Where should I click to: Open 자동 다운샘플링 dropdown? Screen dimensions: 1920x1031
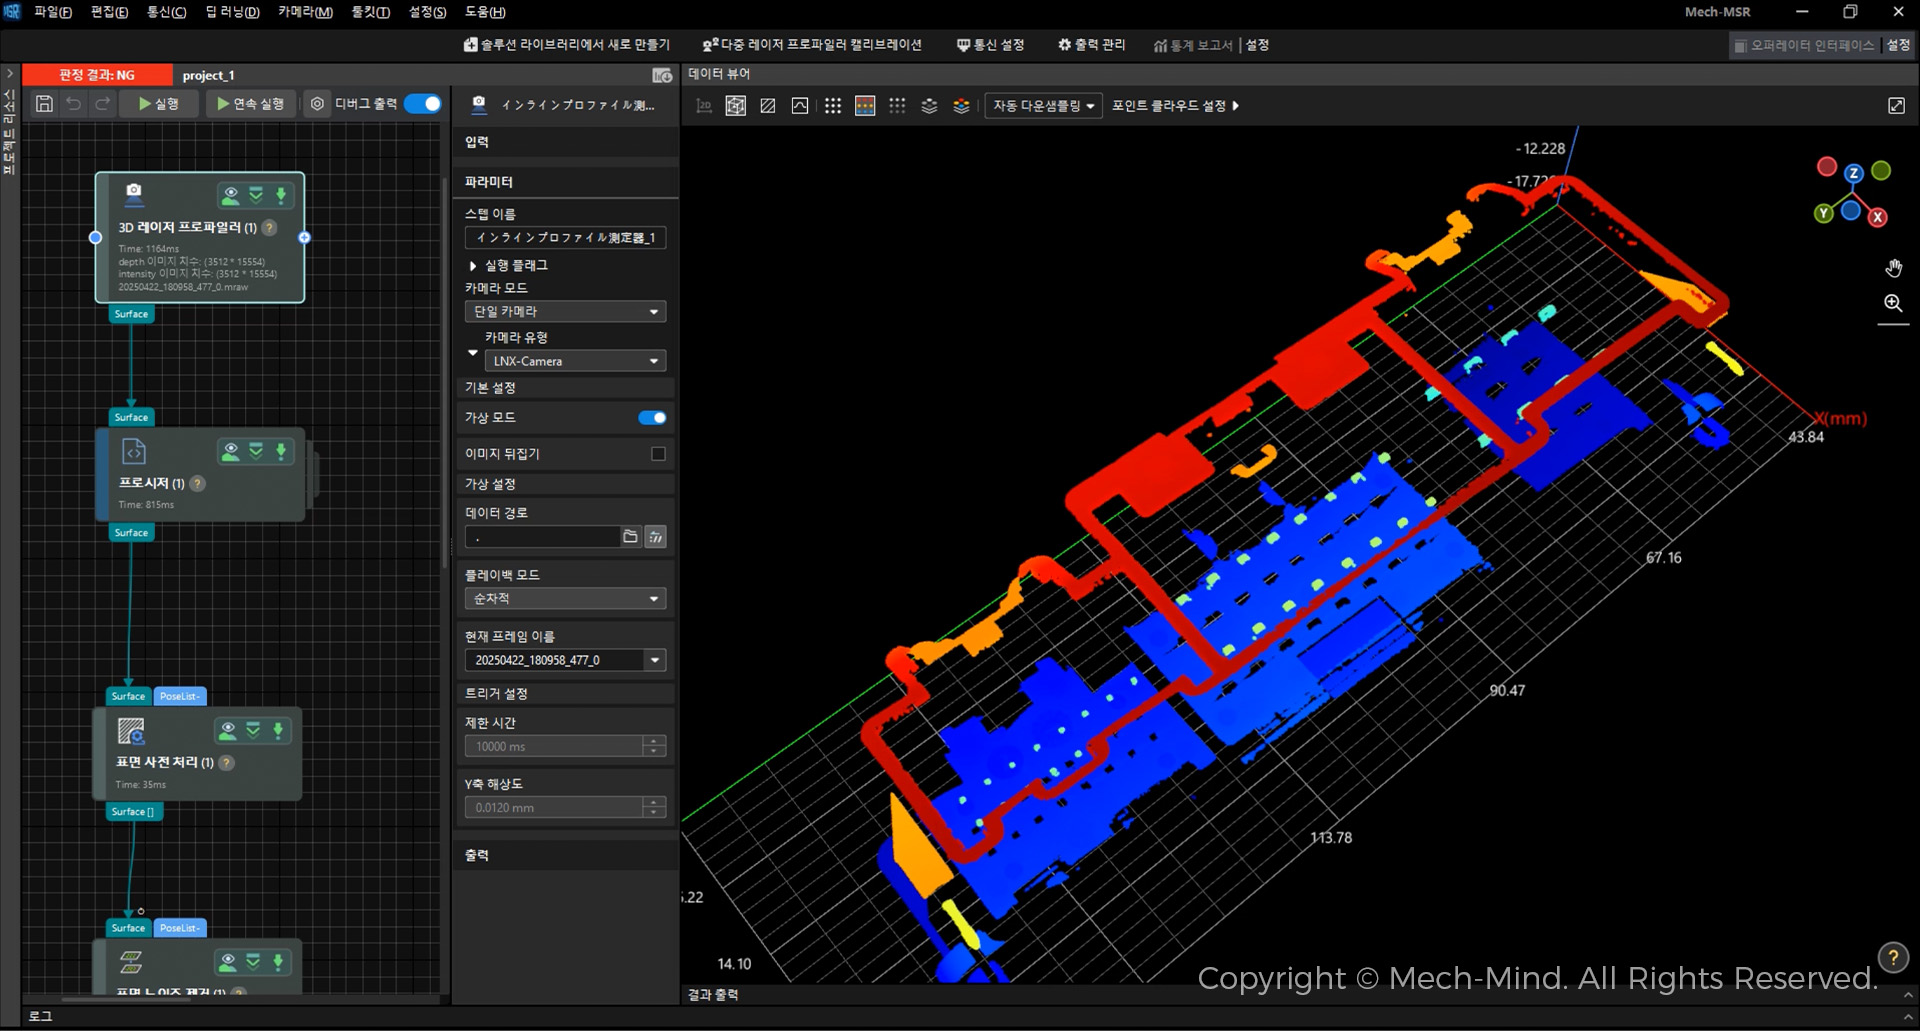[x=1043, y=106]
